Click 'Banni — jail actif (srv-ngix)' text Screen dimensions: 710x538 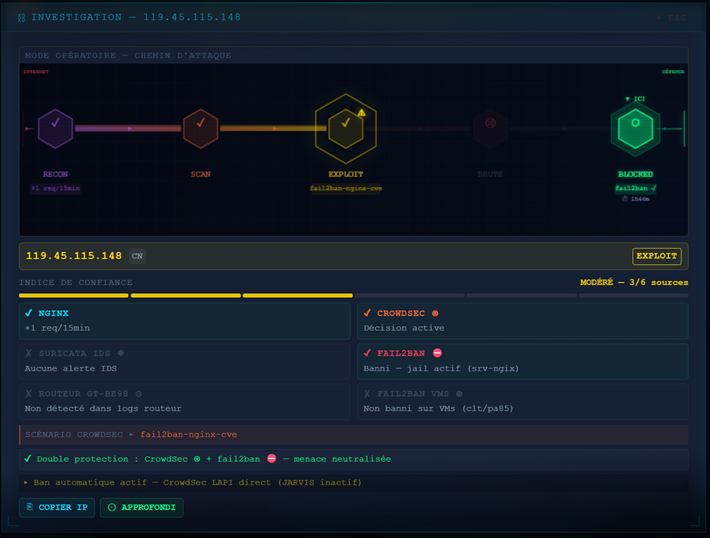tap(441, 368)
